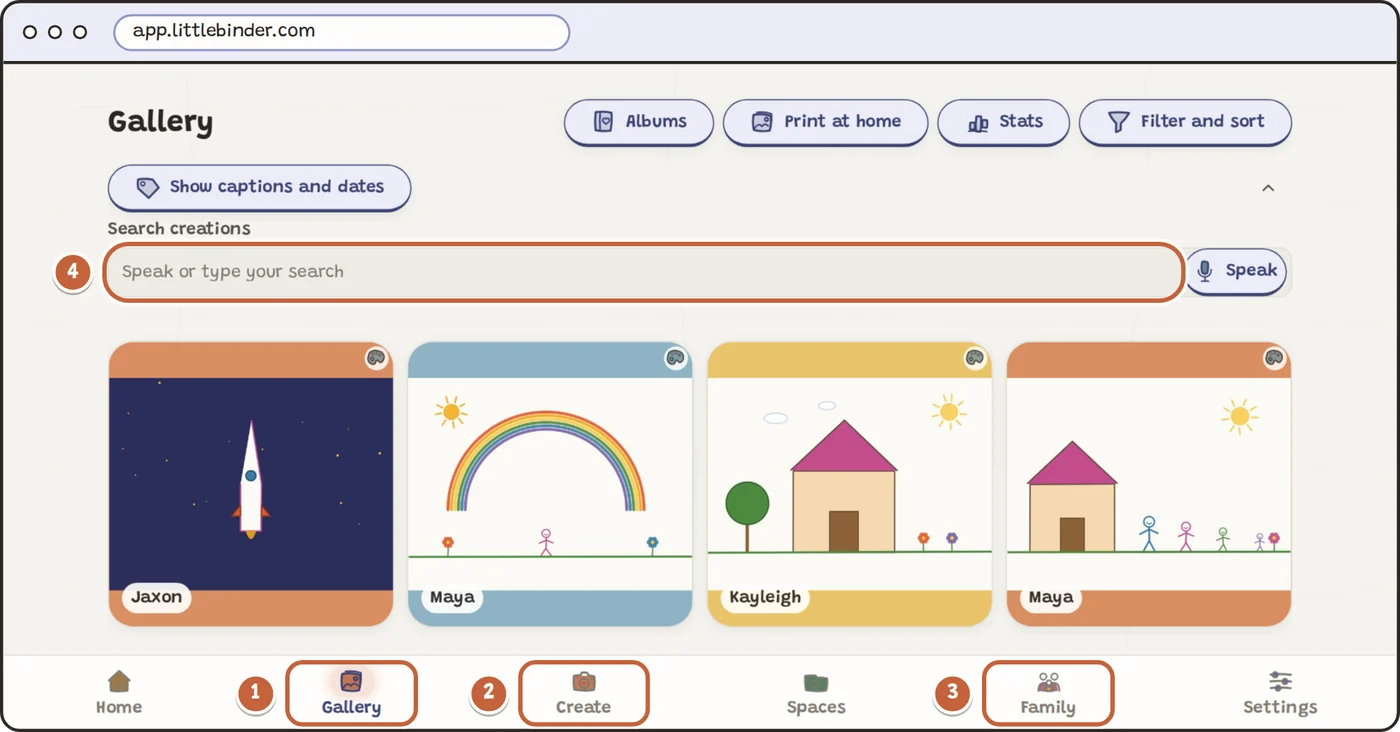Click the Jaxon name label
The height and width of the screenshot is (732, 1400).
157,597
